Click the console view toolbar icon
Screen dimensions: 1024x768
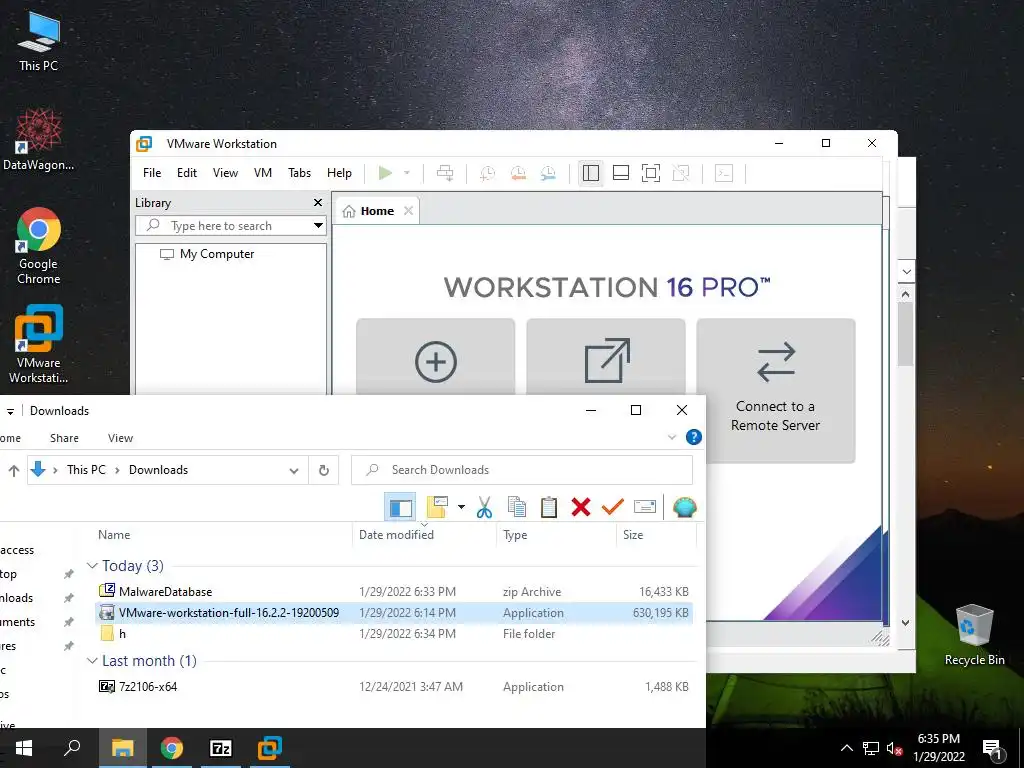[724, 173]
